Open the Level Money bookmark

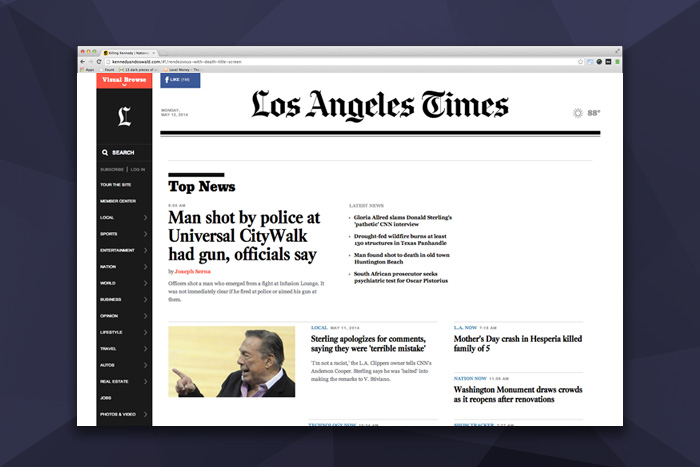click(182, 70)
